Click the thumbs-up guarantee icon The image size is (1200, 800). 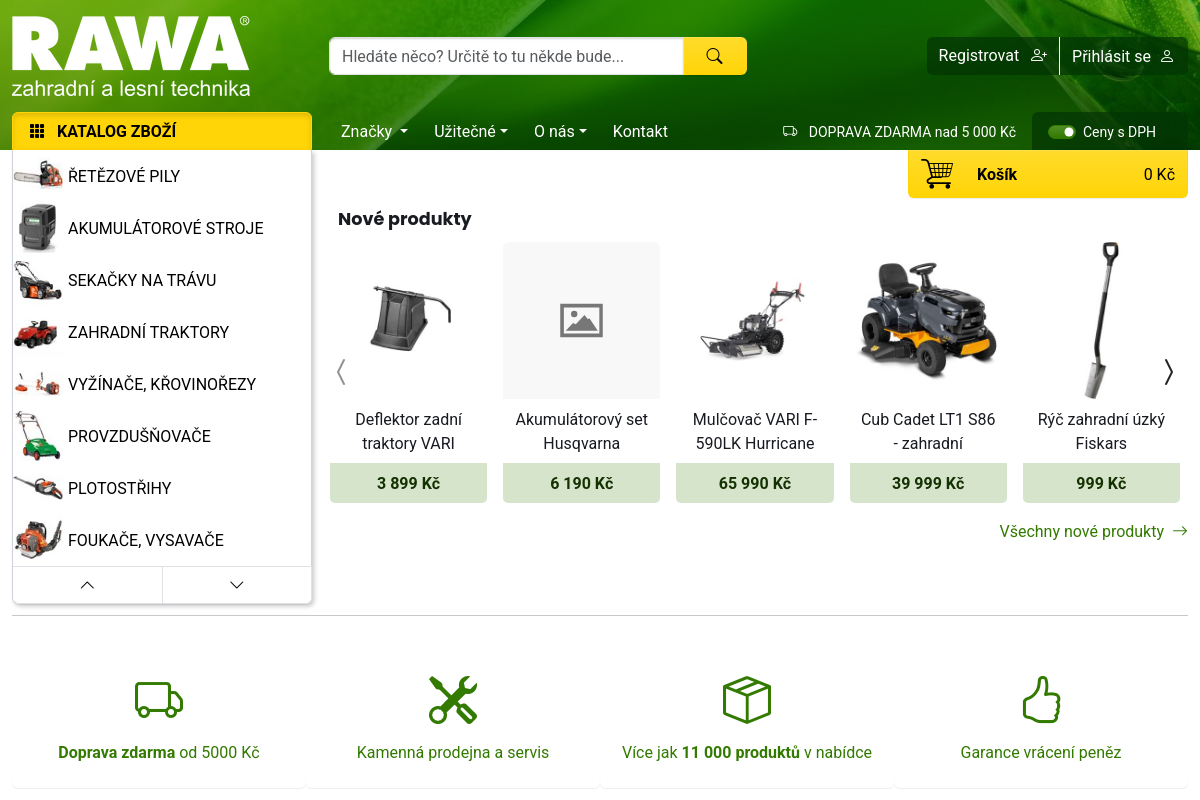click(x=1041, y=699)
